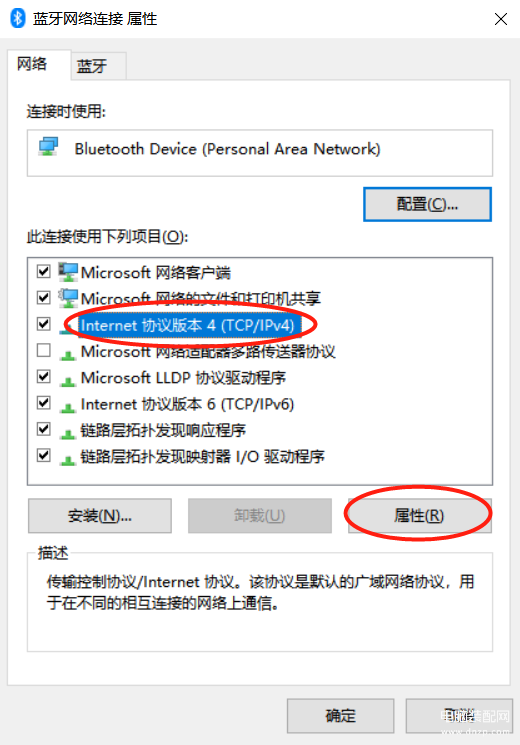Open the 配置(C)... button
The height and width of the screenshot is (745, 520).
pyautogui.click(x=427, y=204)
